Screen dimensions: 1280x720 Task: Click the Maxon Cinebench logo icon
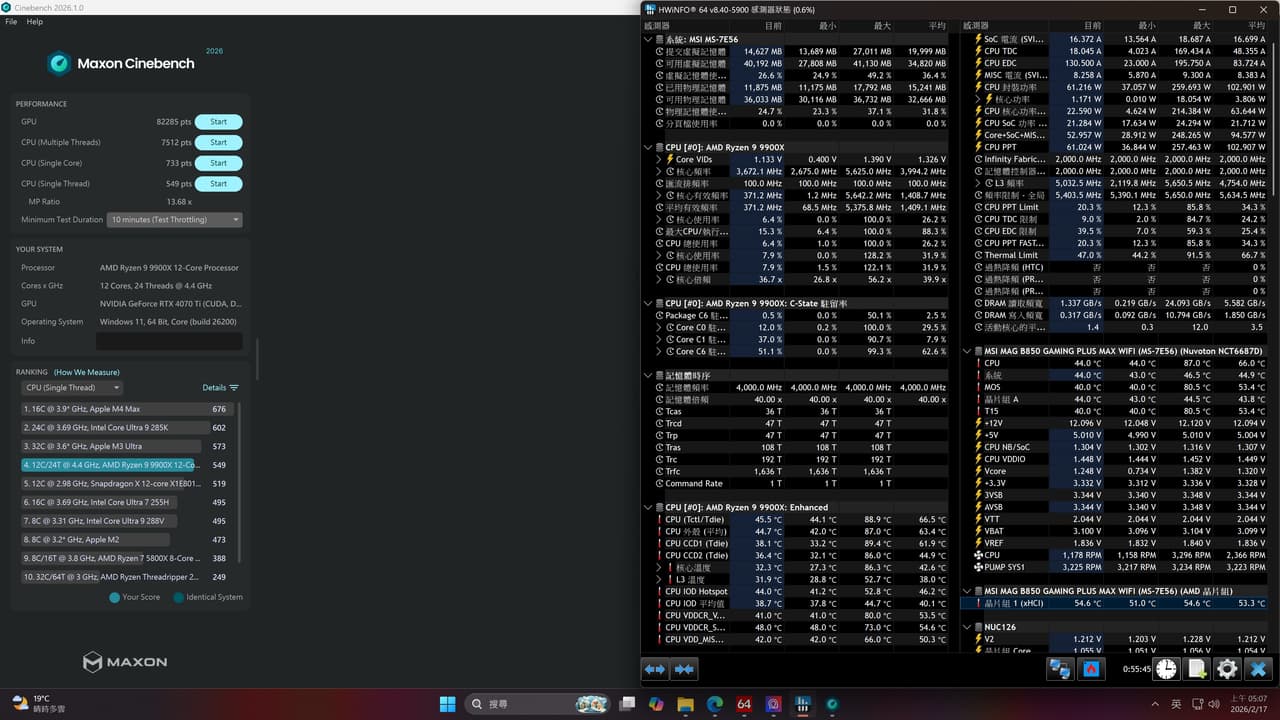tap(60, 64)
